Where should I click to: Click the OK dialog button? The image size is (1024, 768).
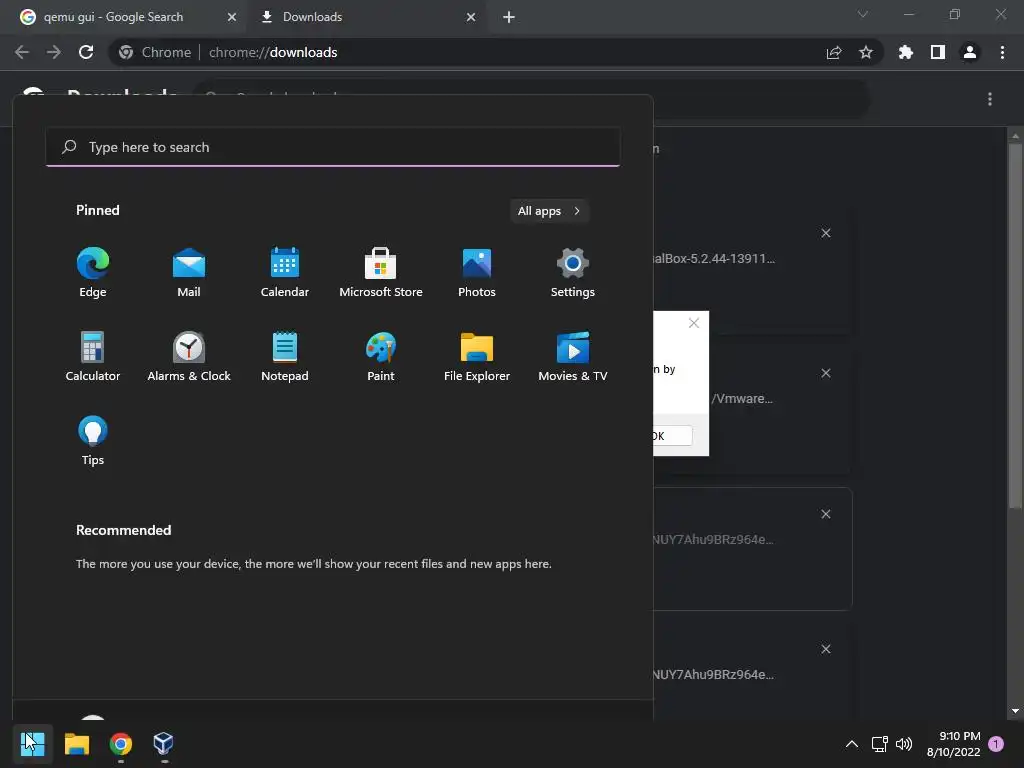coord(673,436)
